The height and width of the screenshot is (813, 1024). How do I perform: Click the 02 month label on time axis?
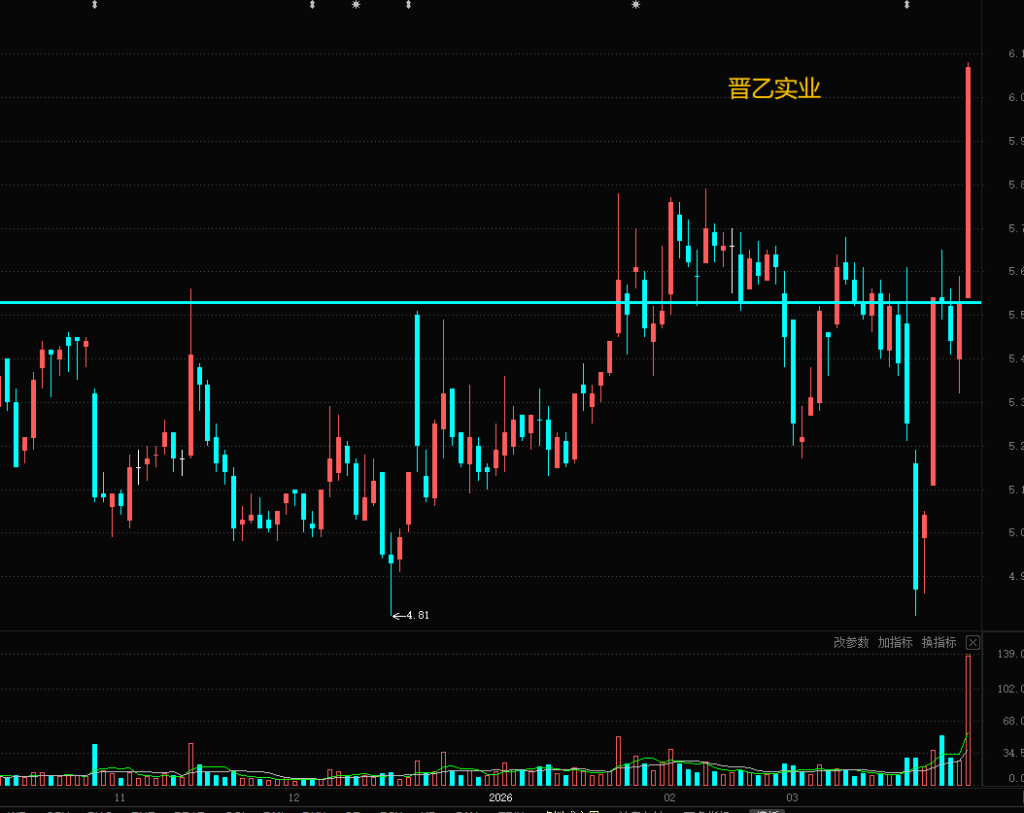pyautogui.click(x=669, y=798)
